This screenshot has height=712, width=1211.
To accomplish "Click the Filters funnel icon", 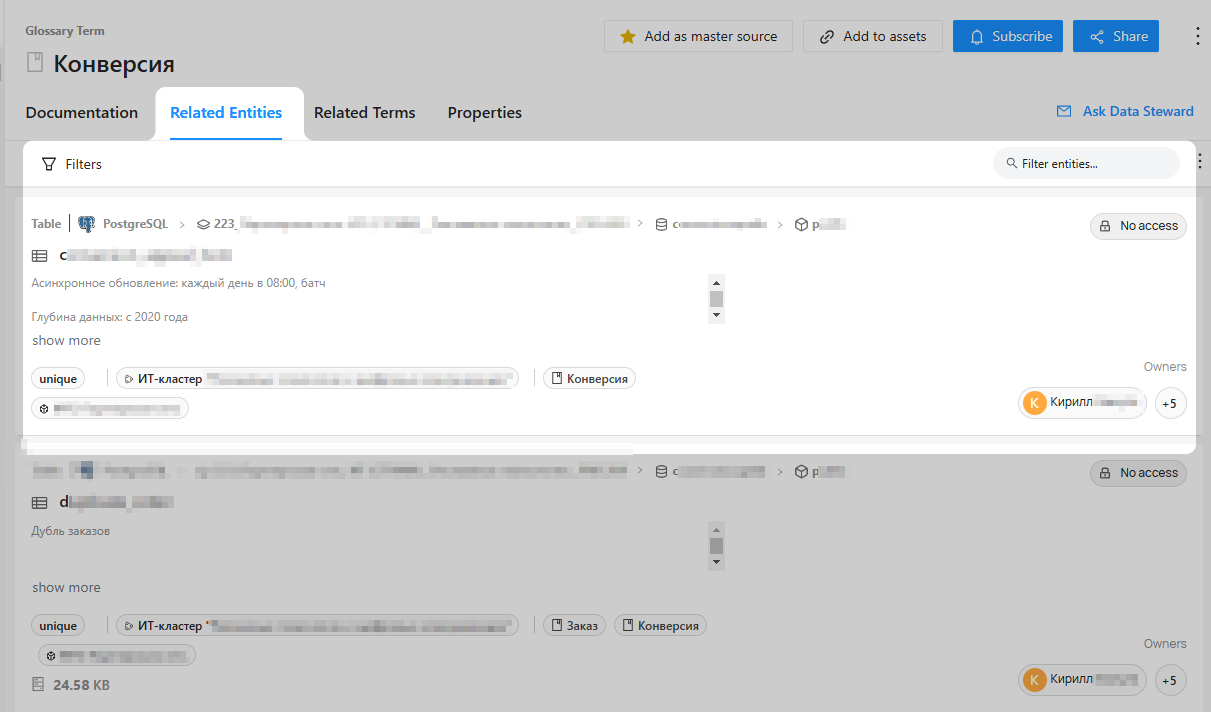I will [x=48, y=164].
